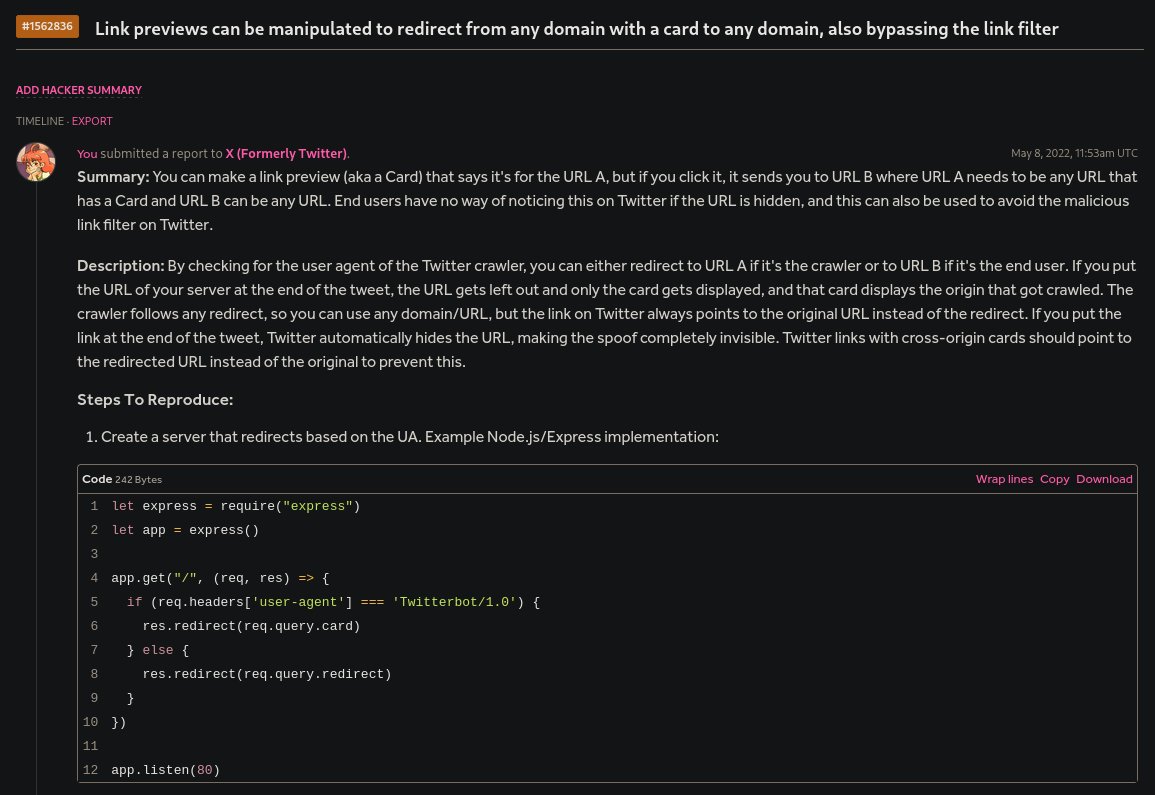Image resolution: width=1155 pixels, height=795 pixels.
Task: Click the user-agent check on code line 5
Action: point(333,602)
